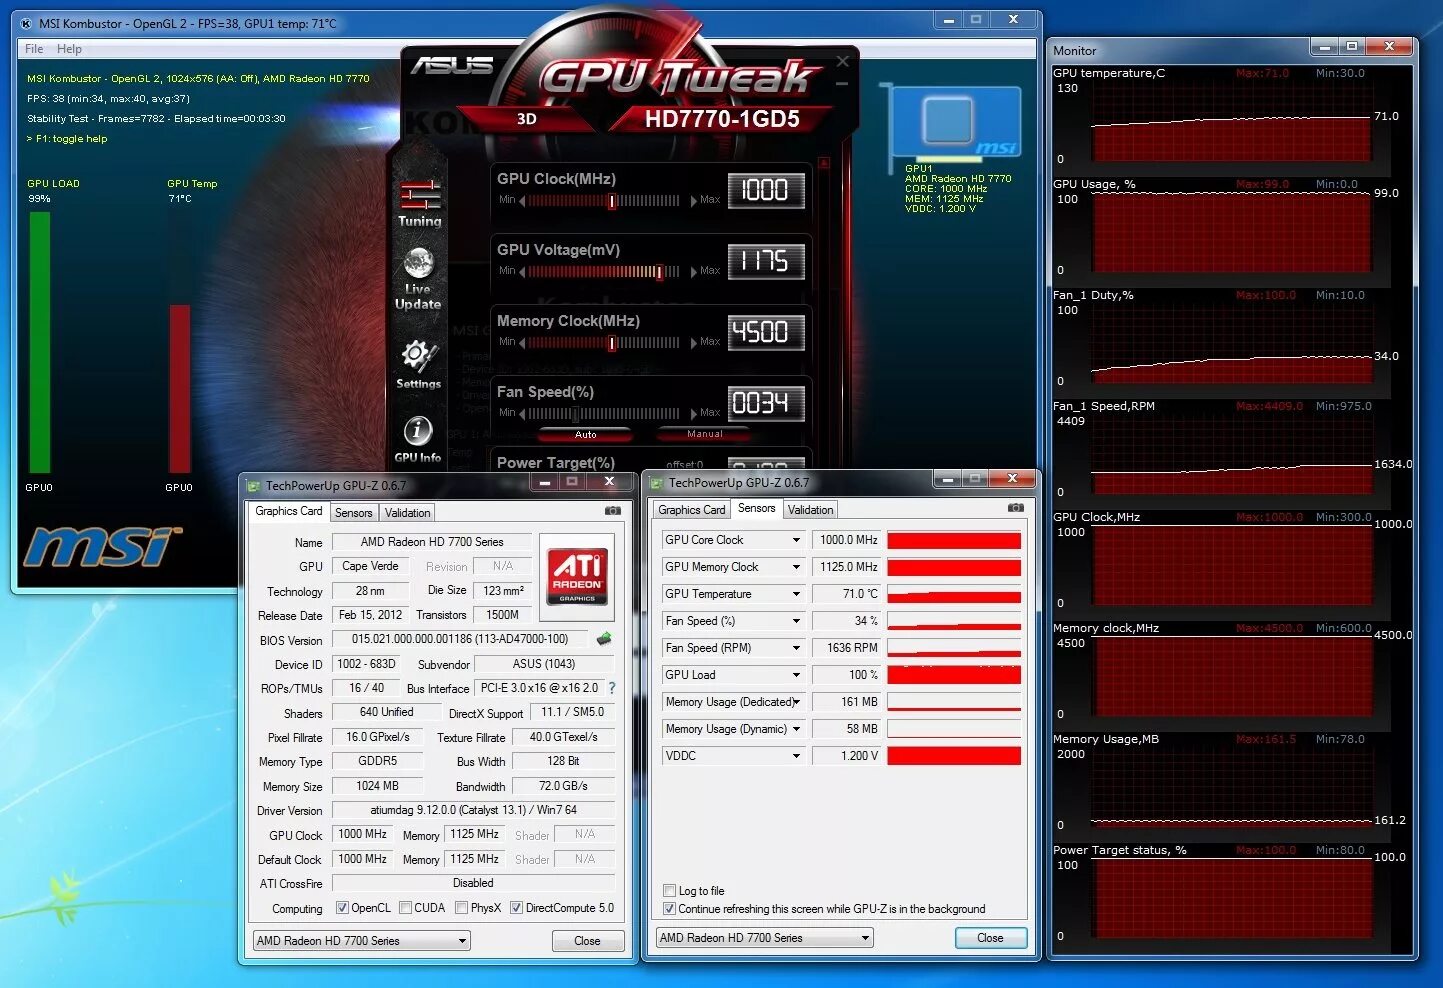
Task: Click the GPU Clock 1000 value display
Action: point(766,190)
